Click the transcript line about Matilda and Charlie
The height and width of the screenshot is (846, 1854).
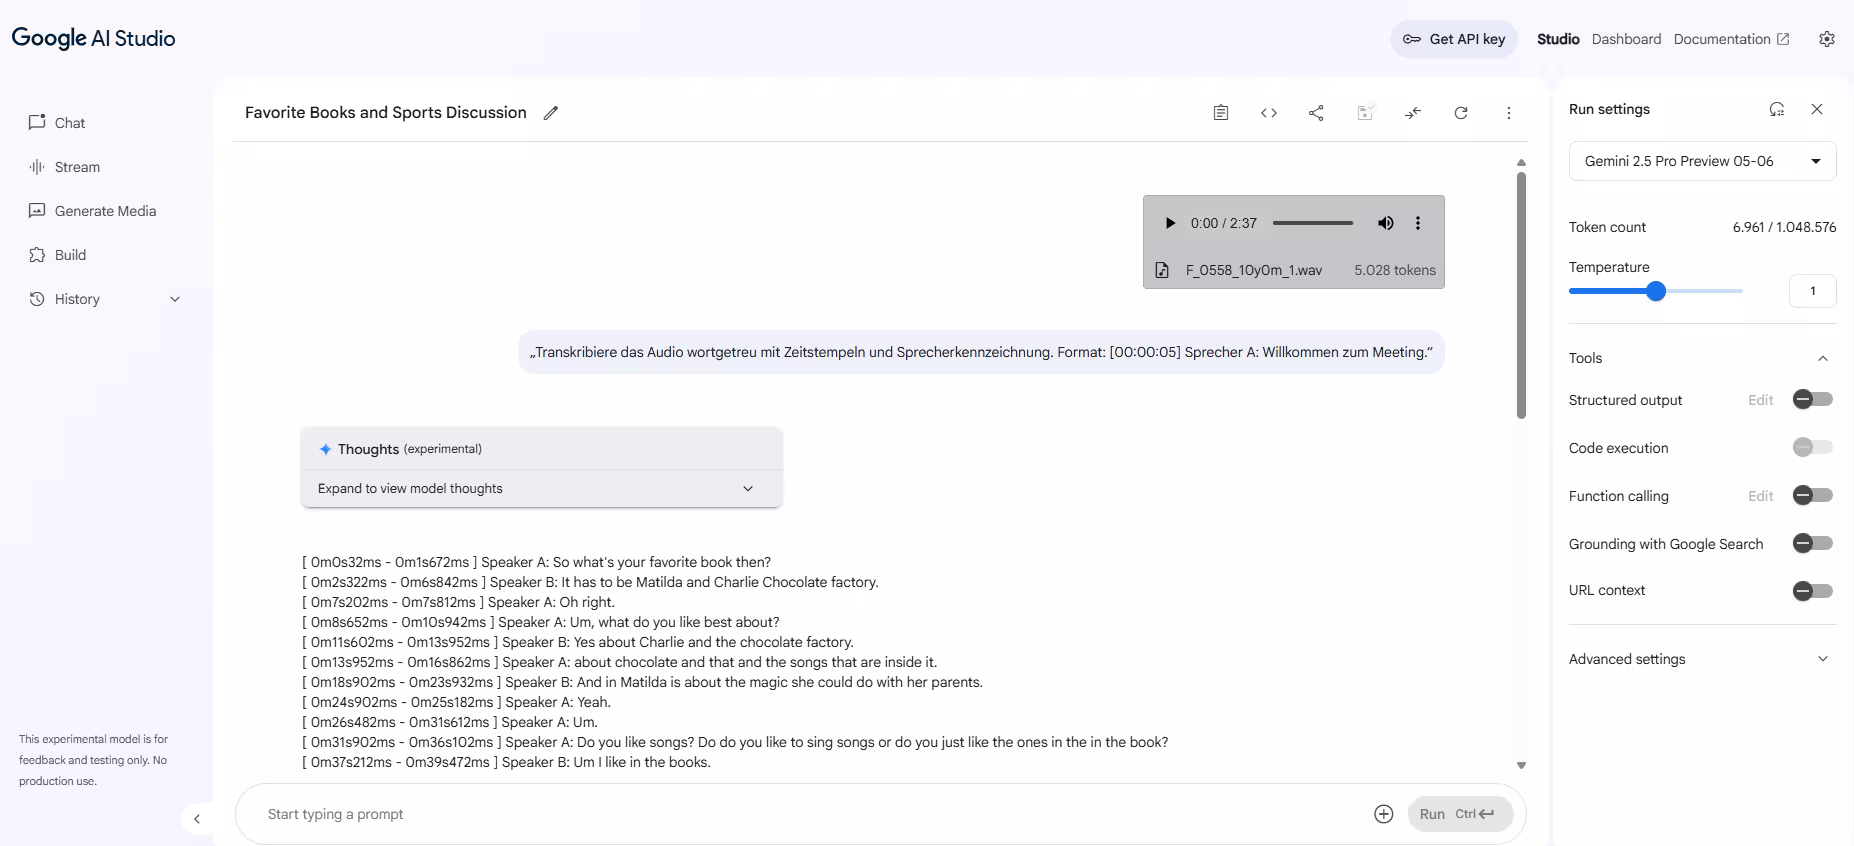590,582
